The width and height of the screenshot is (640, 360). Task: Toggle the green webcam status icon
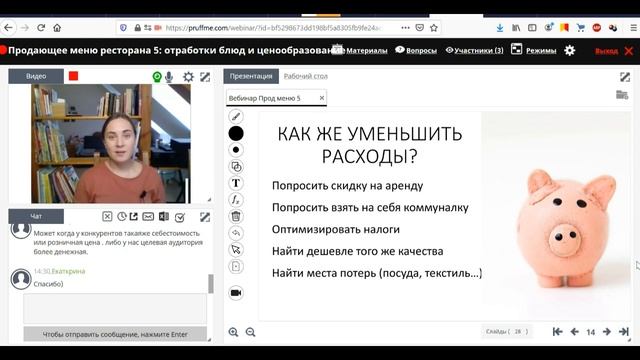(x=157, y=77)
